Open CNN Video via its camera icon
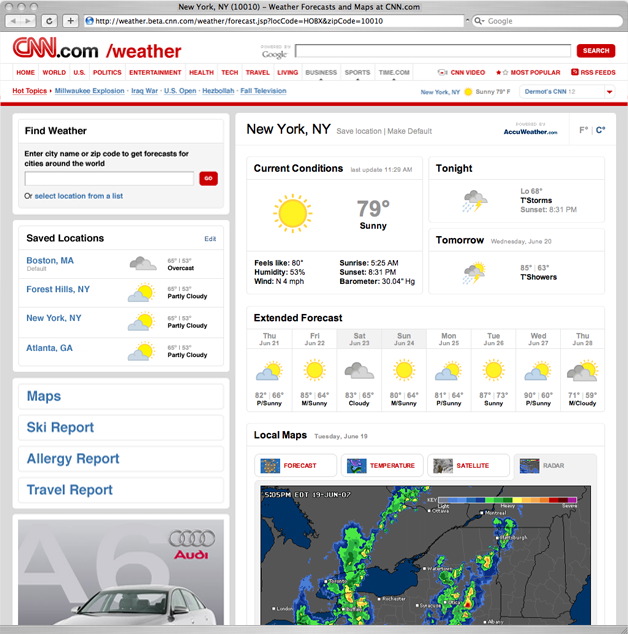 442,72
